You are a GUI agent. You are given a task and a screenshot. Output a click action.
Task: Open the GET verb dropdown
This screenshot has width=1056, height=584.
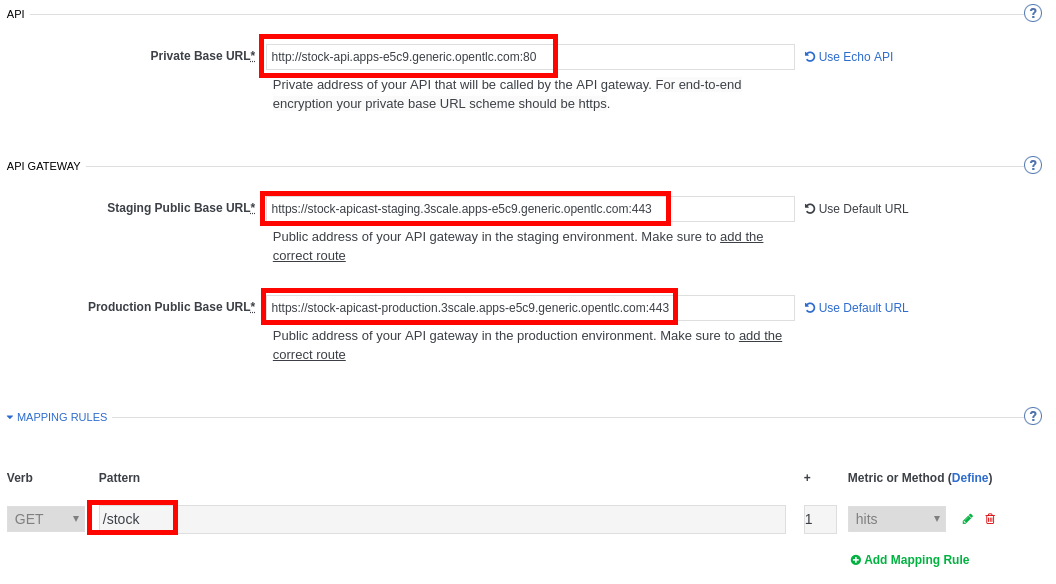point(46,519)
